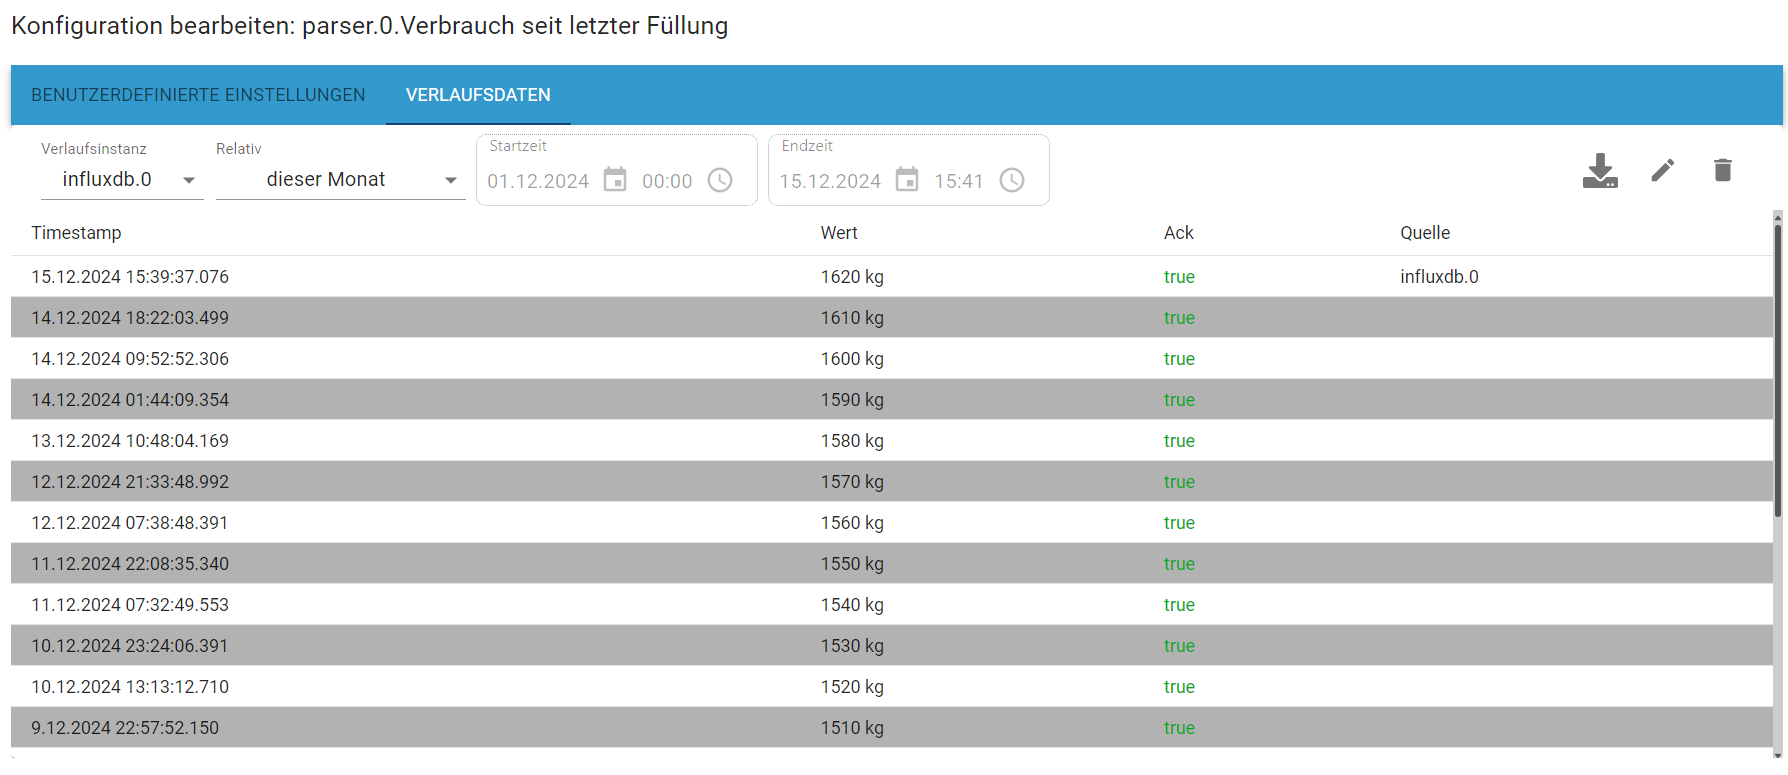The image size is (1788, 775).
Task: Click the value 1570 kg
Action: point(852,482)
